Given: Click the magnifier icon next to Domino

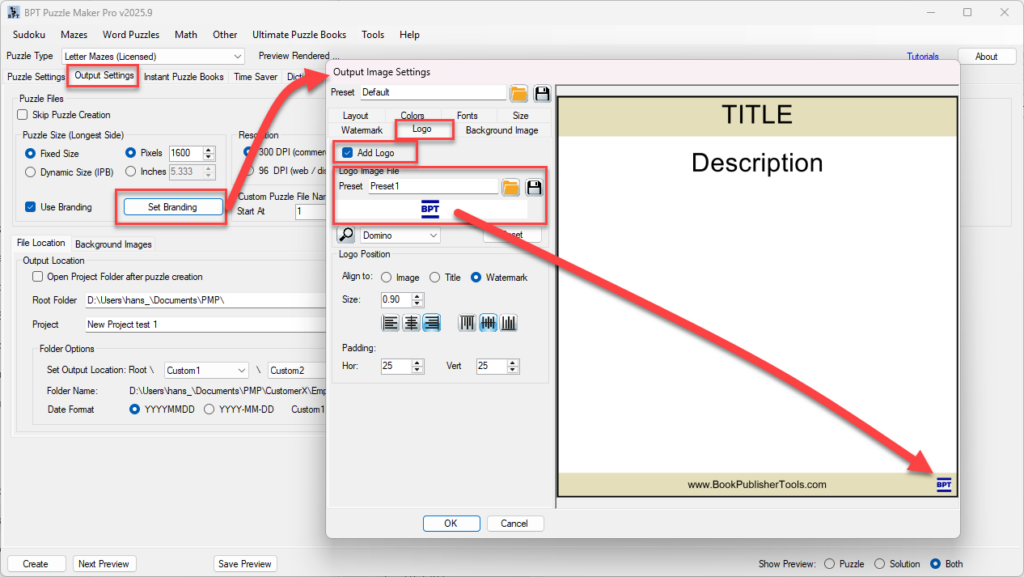Looking at the screenshot, I should coord(345,235).
